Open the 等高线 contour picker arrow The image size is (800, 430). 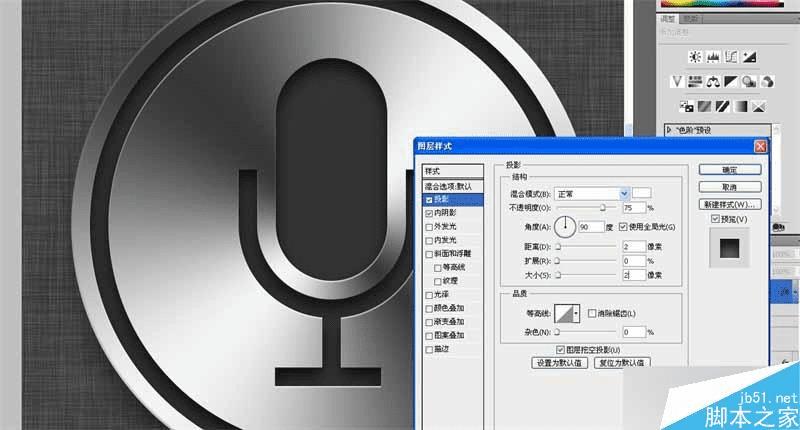[576, 313]
